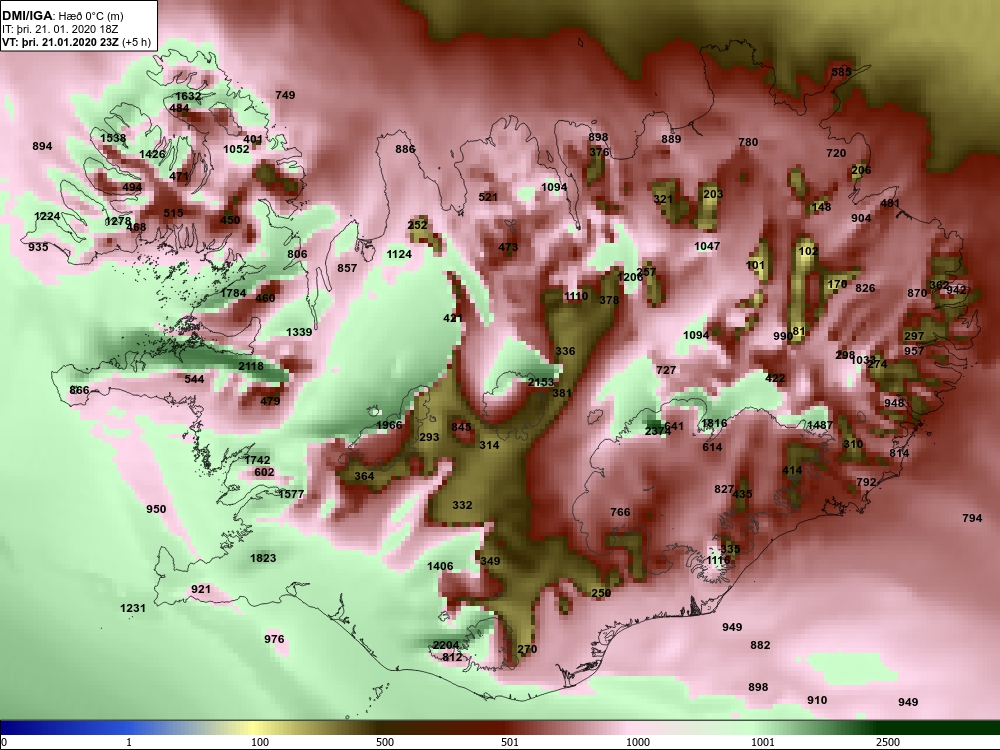Select the map value 904
The height and width of the screenshot is (750, 1000).
click(x=861, y=218)
